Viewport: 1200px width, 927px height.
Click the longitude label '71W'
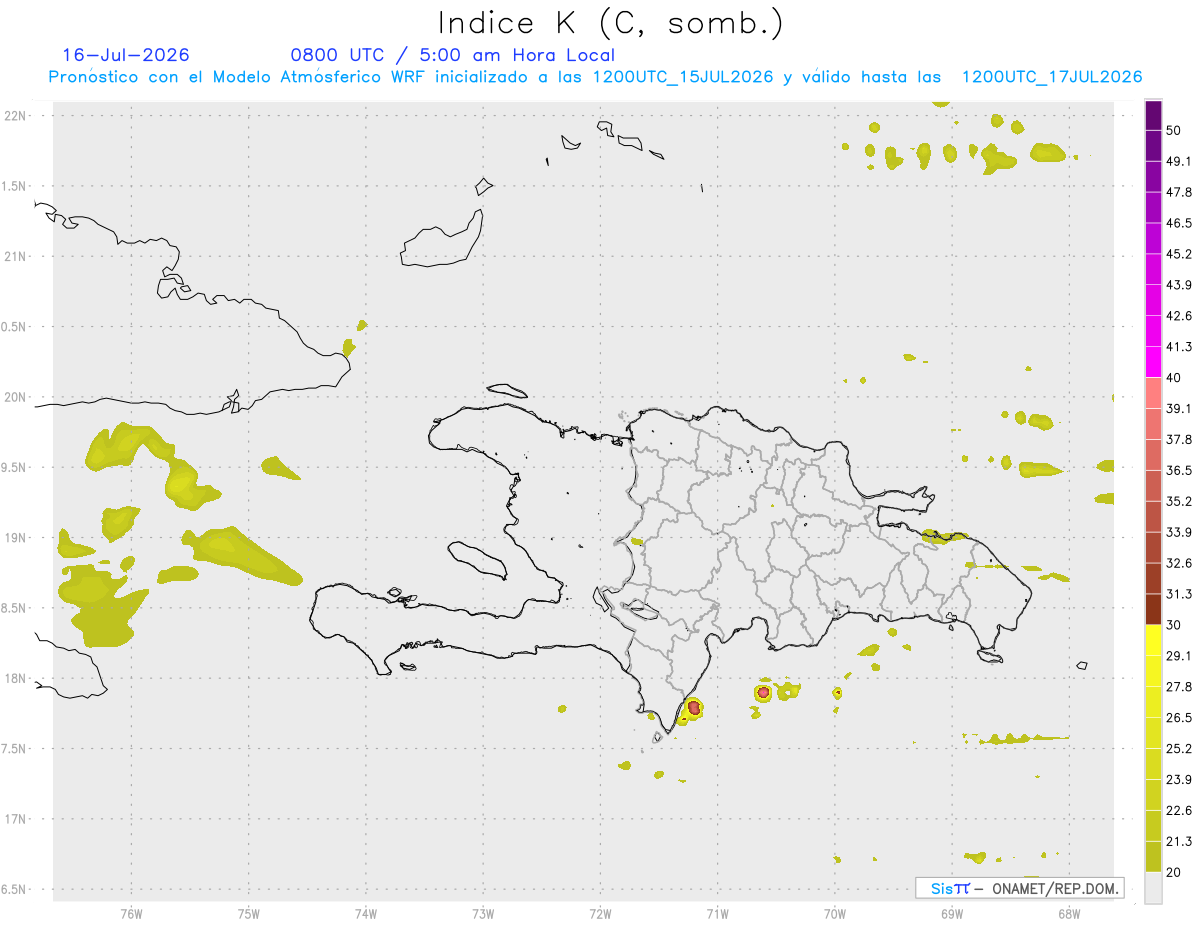(x=717, y=913)
